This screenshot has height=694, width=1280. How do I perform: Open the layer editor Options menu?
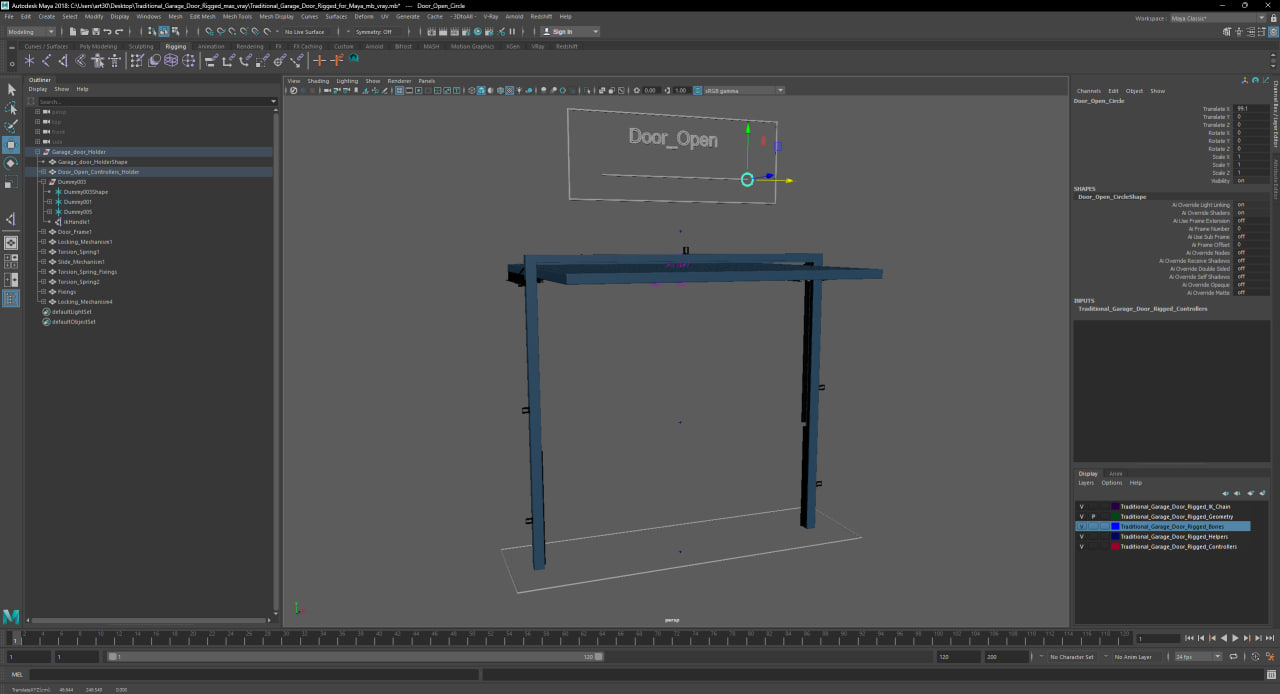pyautogui.click(x=1112, y=483)
